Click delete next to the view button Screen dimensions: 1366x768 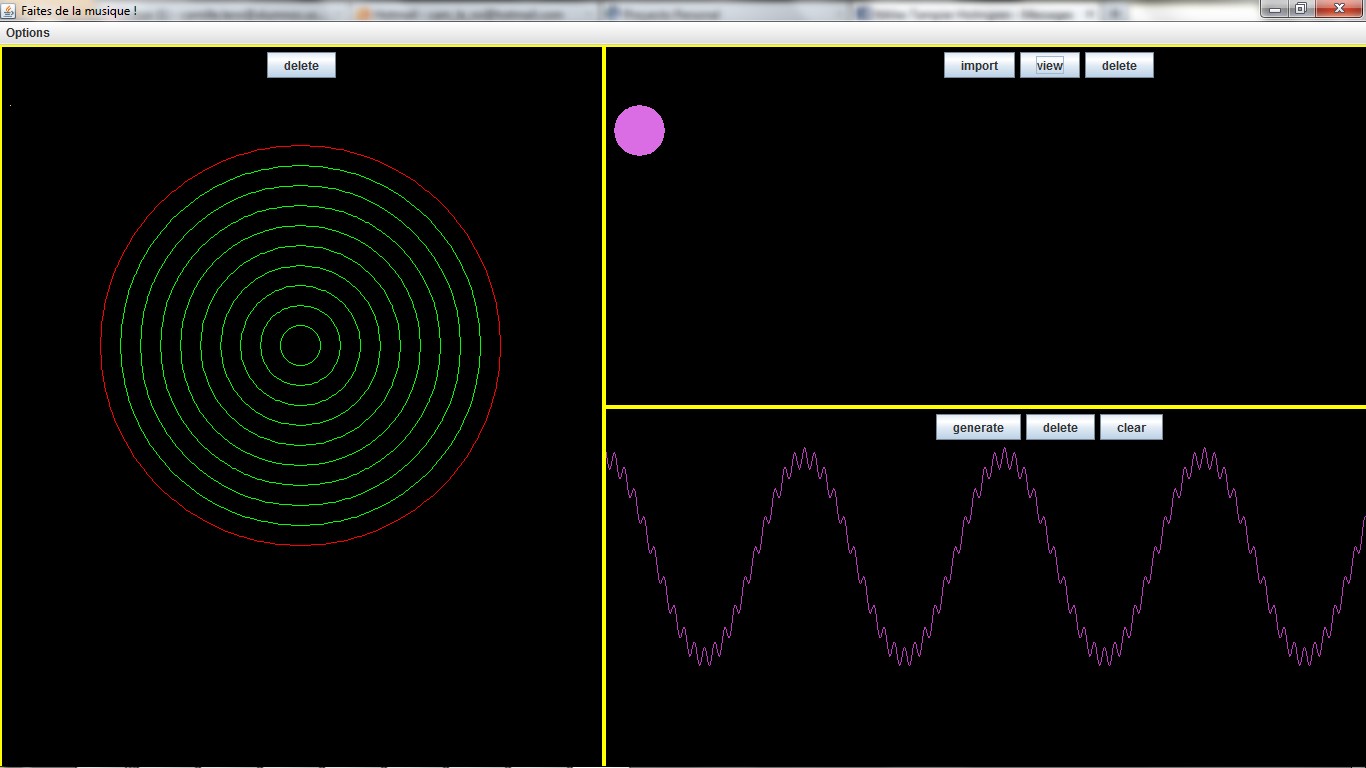pos(1119,66)
